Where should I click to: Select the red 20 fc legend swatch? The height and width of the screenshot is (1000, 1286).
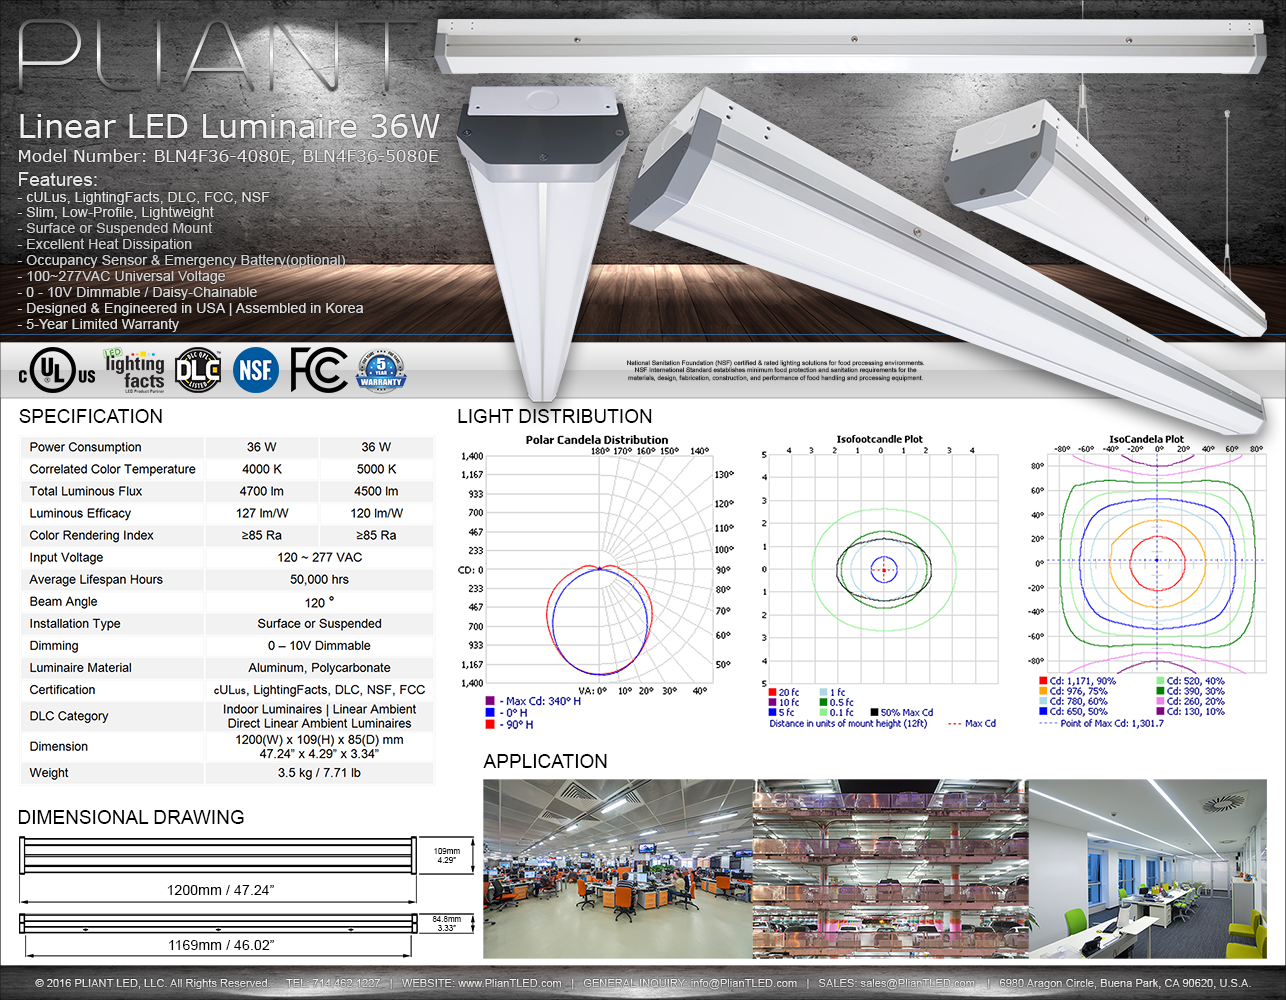[x=772, y=692]
